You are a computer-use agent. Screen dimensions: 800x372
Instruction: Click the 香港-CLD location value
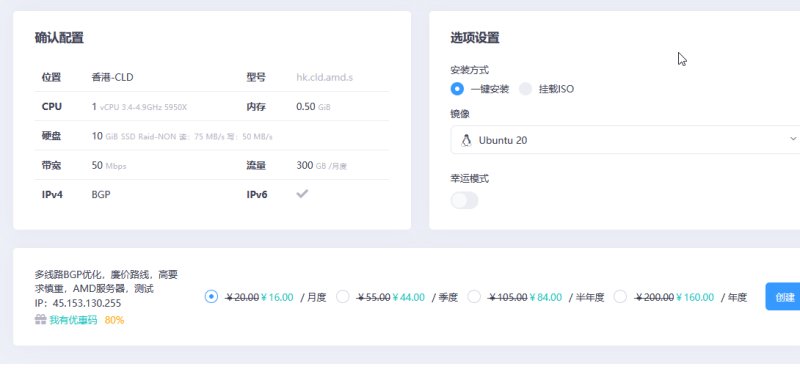pyautogui.click(x=112, y=78)
